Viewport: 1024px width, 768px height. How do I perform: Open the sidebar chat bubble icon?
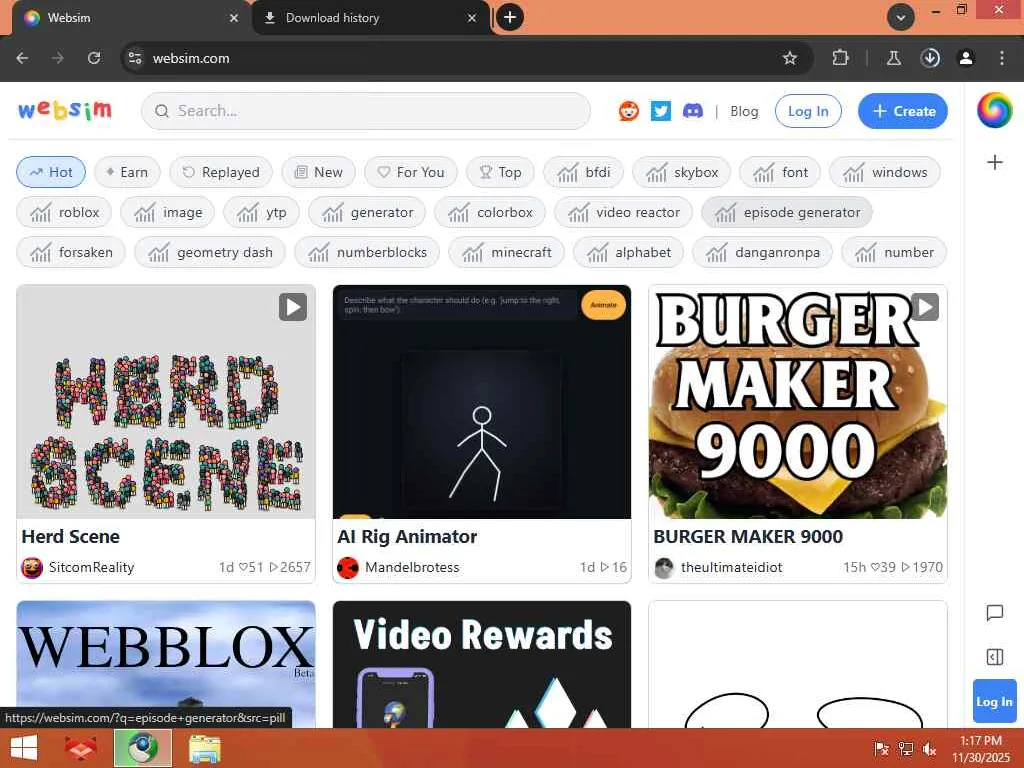[994, 613]
